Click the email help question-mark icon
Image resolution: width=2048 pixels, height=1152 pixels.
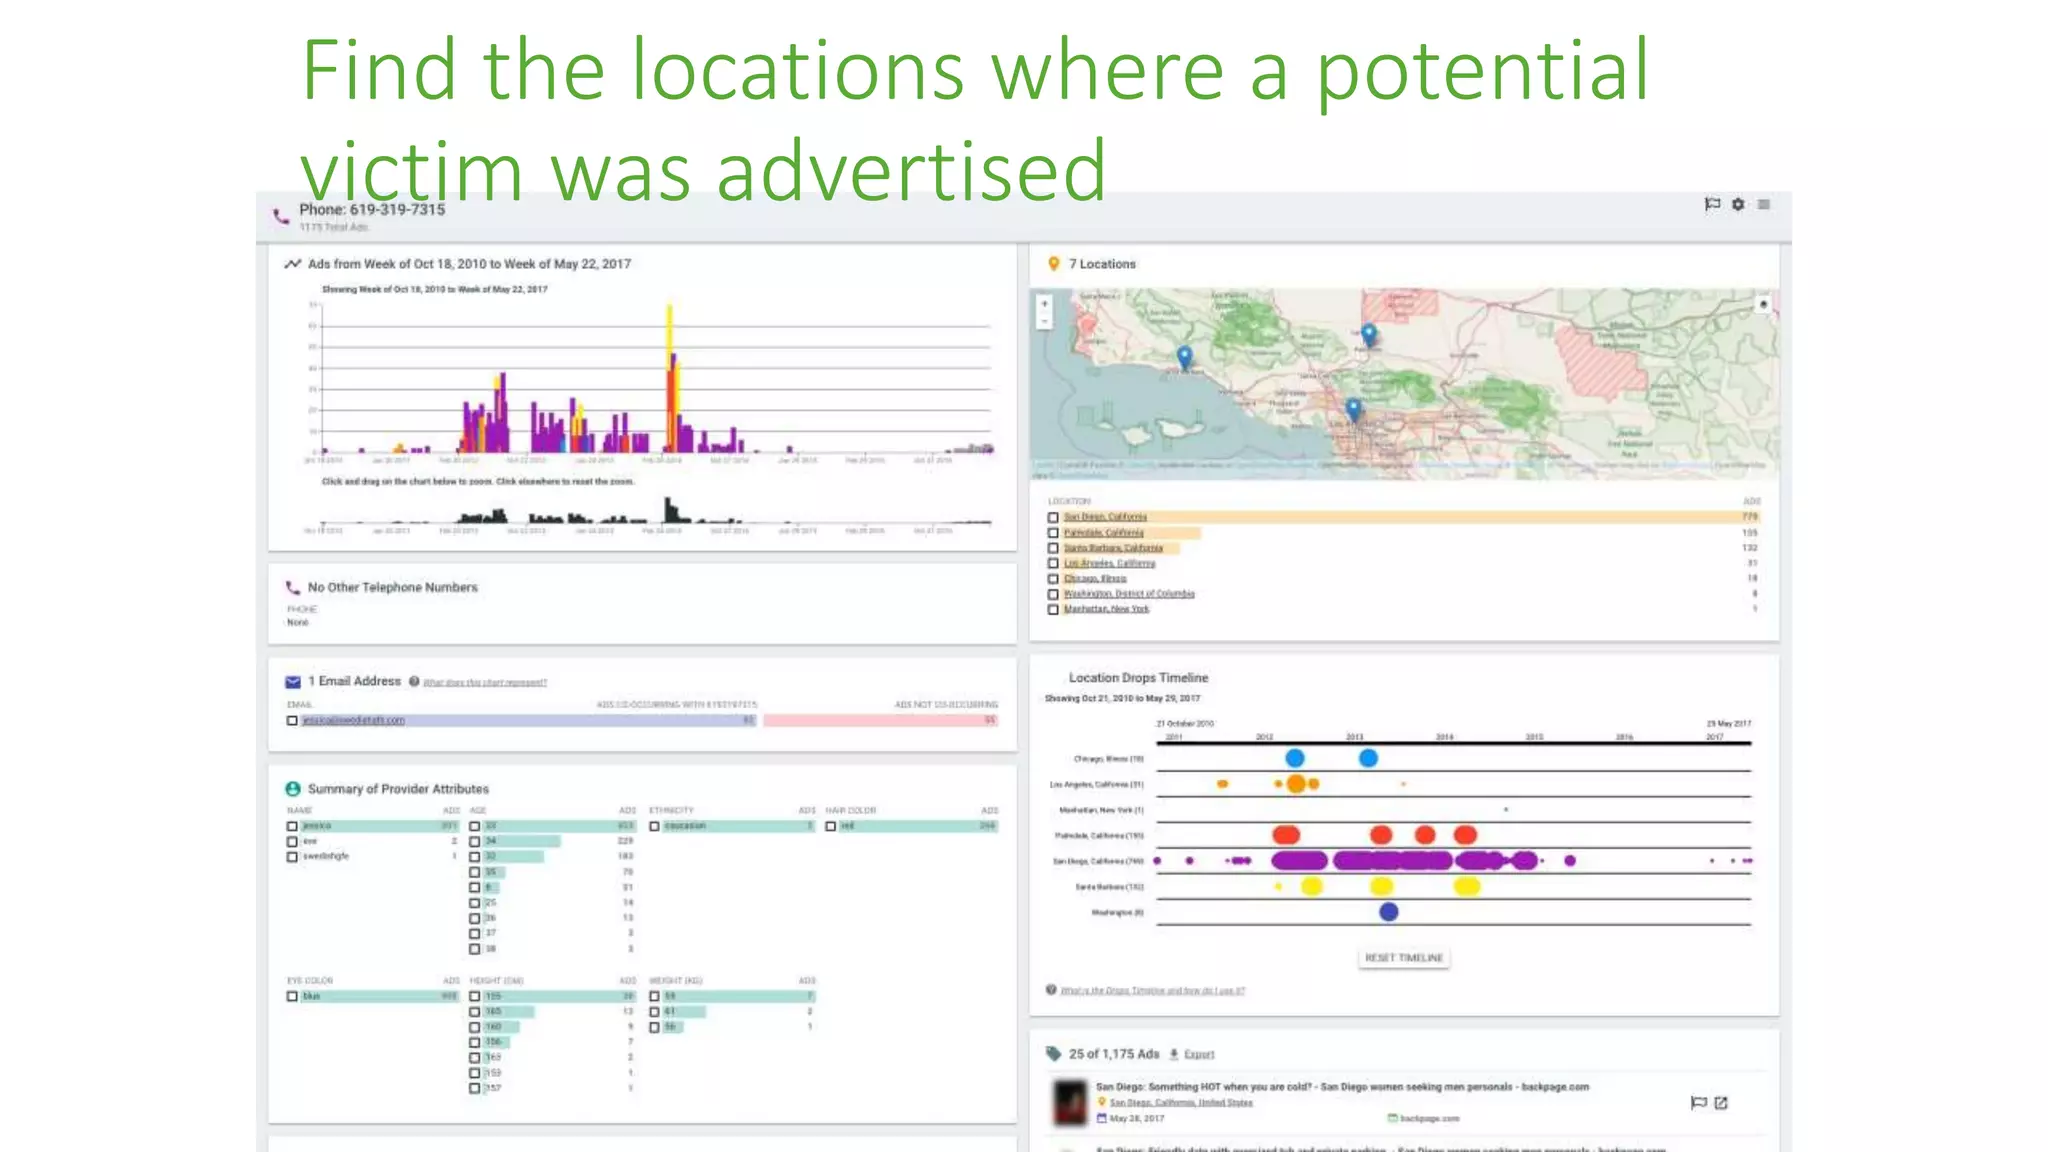click(414, 681)
